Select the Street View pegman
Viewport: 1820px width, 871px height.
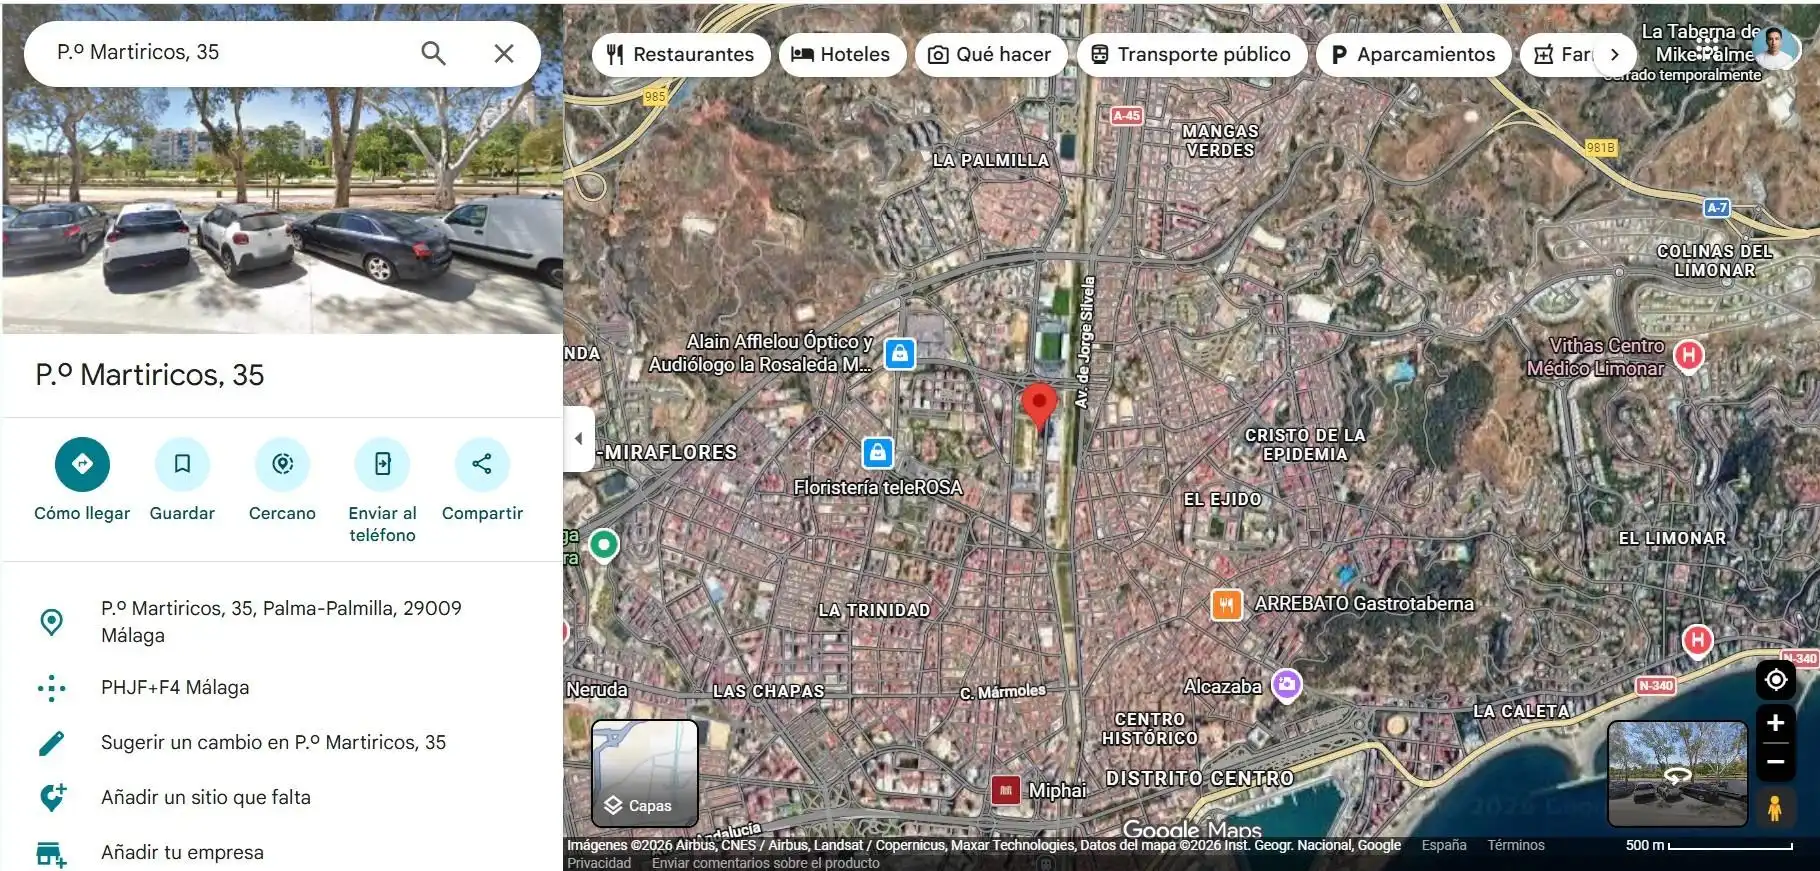pyautogui.click(x=1775, y=807)
